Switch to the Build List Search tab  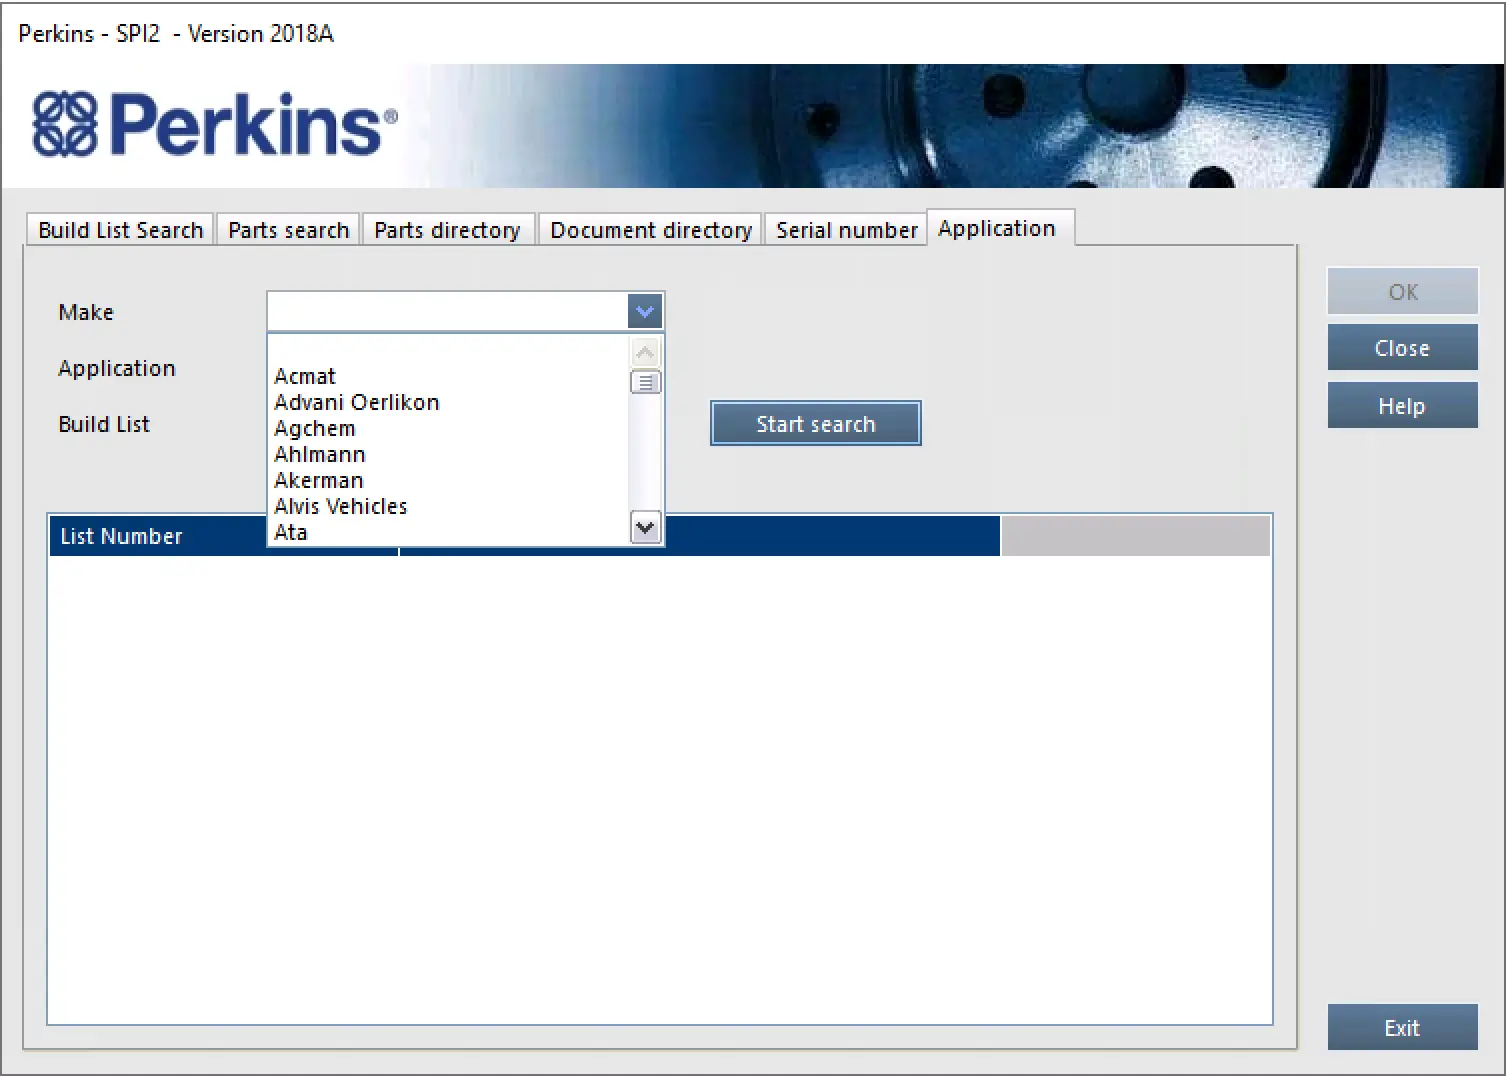[120, 230]
